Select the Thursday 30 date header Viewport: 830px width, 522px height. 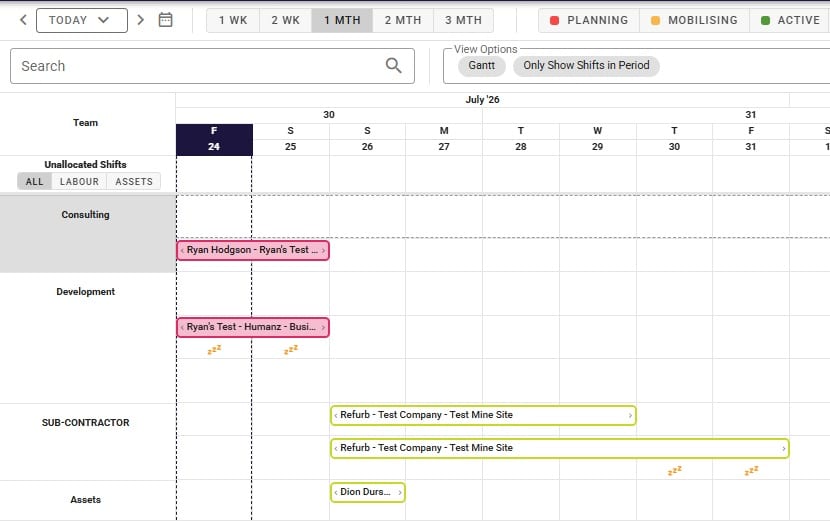(674, 140)
